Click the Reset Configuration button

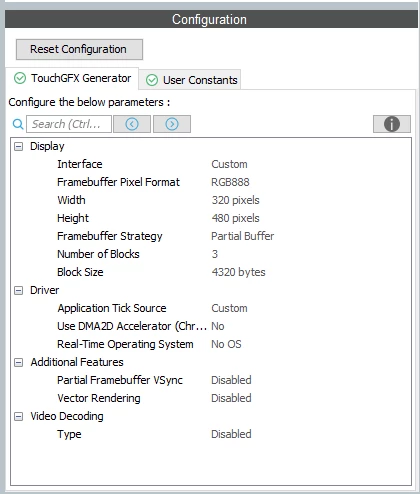(x=79, y=49)
